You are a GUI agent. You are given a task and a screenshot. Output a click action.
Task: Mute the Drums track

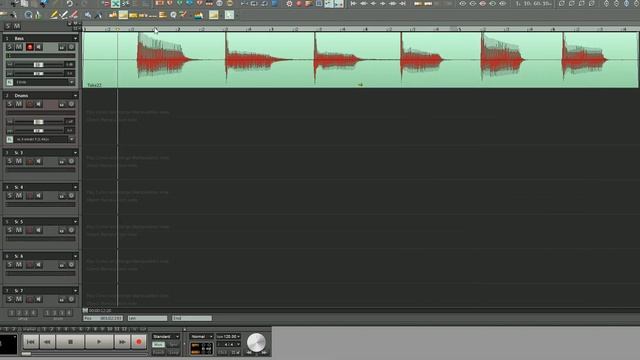19,104
